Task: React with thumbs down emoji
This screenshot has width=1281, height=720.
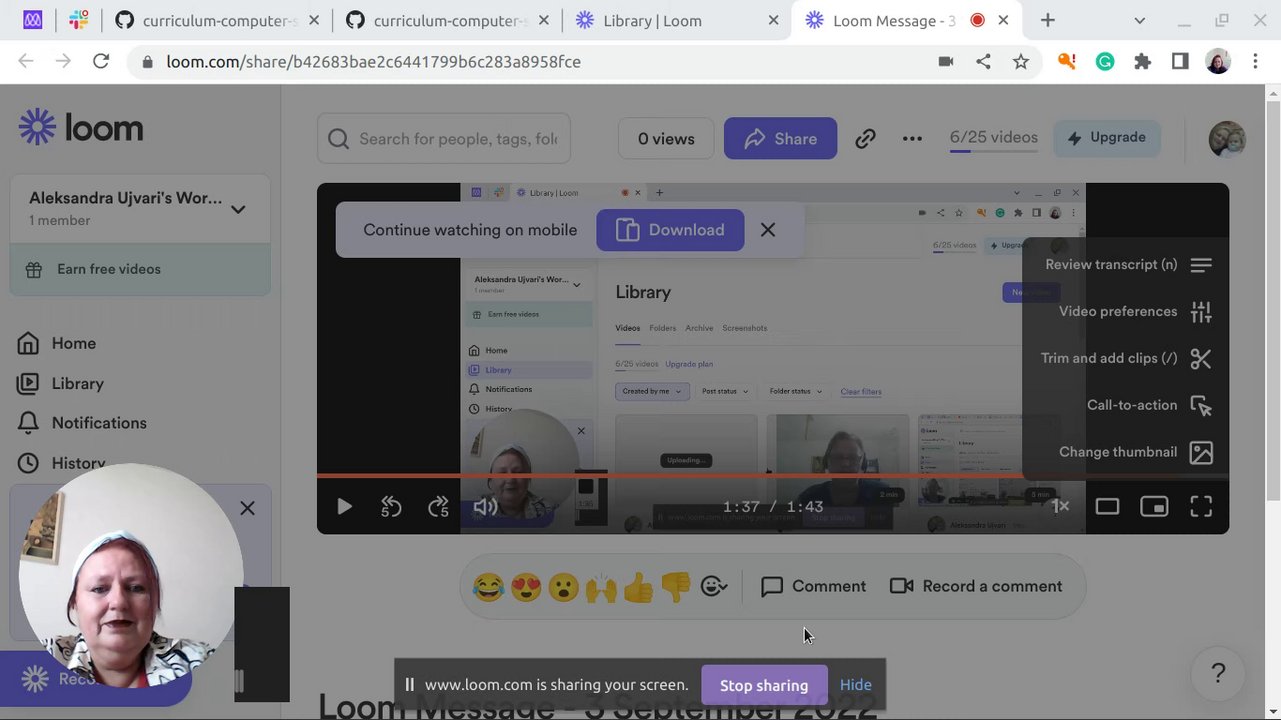Action: click(676, 587)
